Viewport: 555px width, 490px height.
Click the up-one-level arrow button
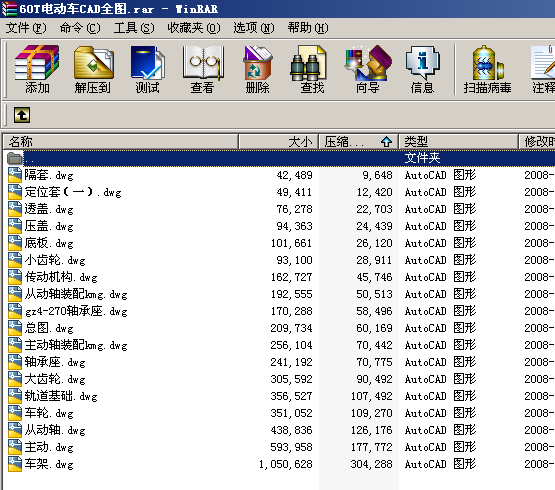coord(22,115)
